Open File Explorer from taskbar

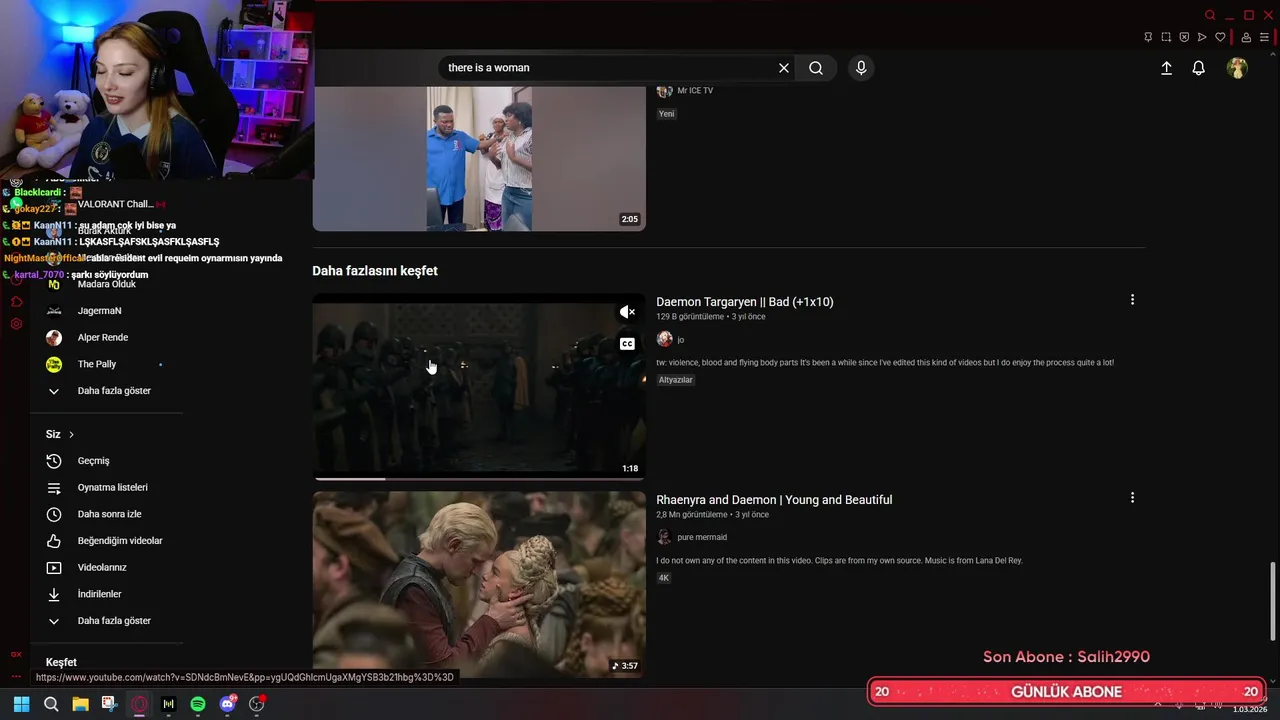pyautogui.click(x=80, y=704)
